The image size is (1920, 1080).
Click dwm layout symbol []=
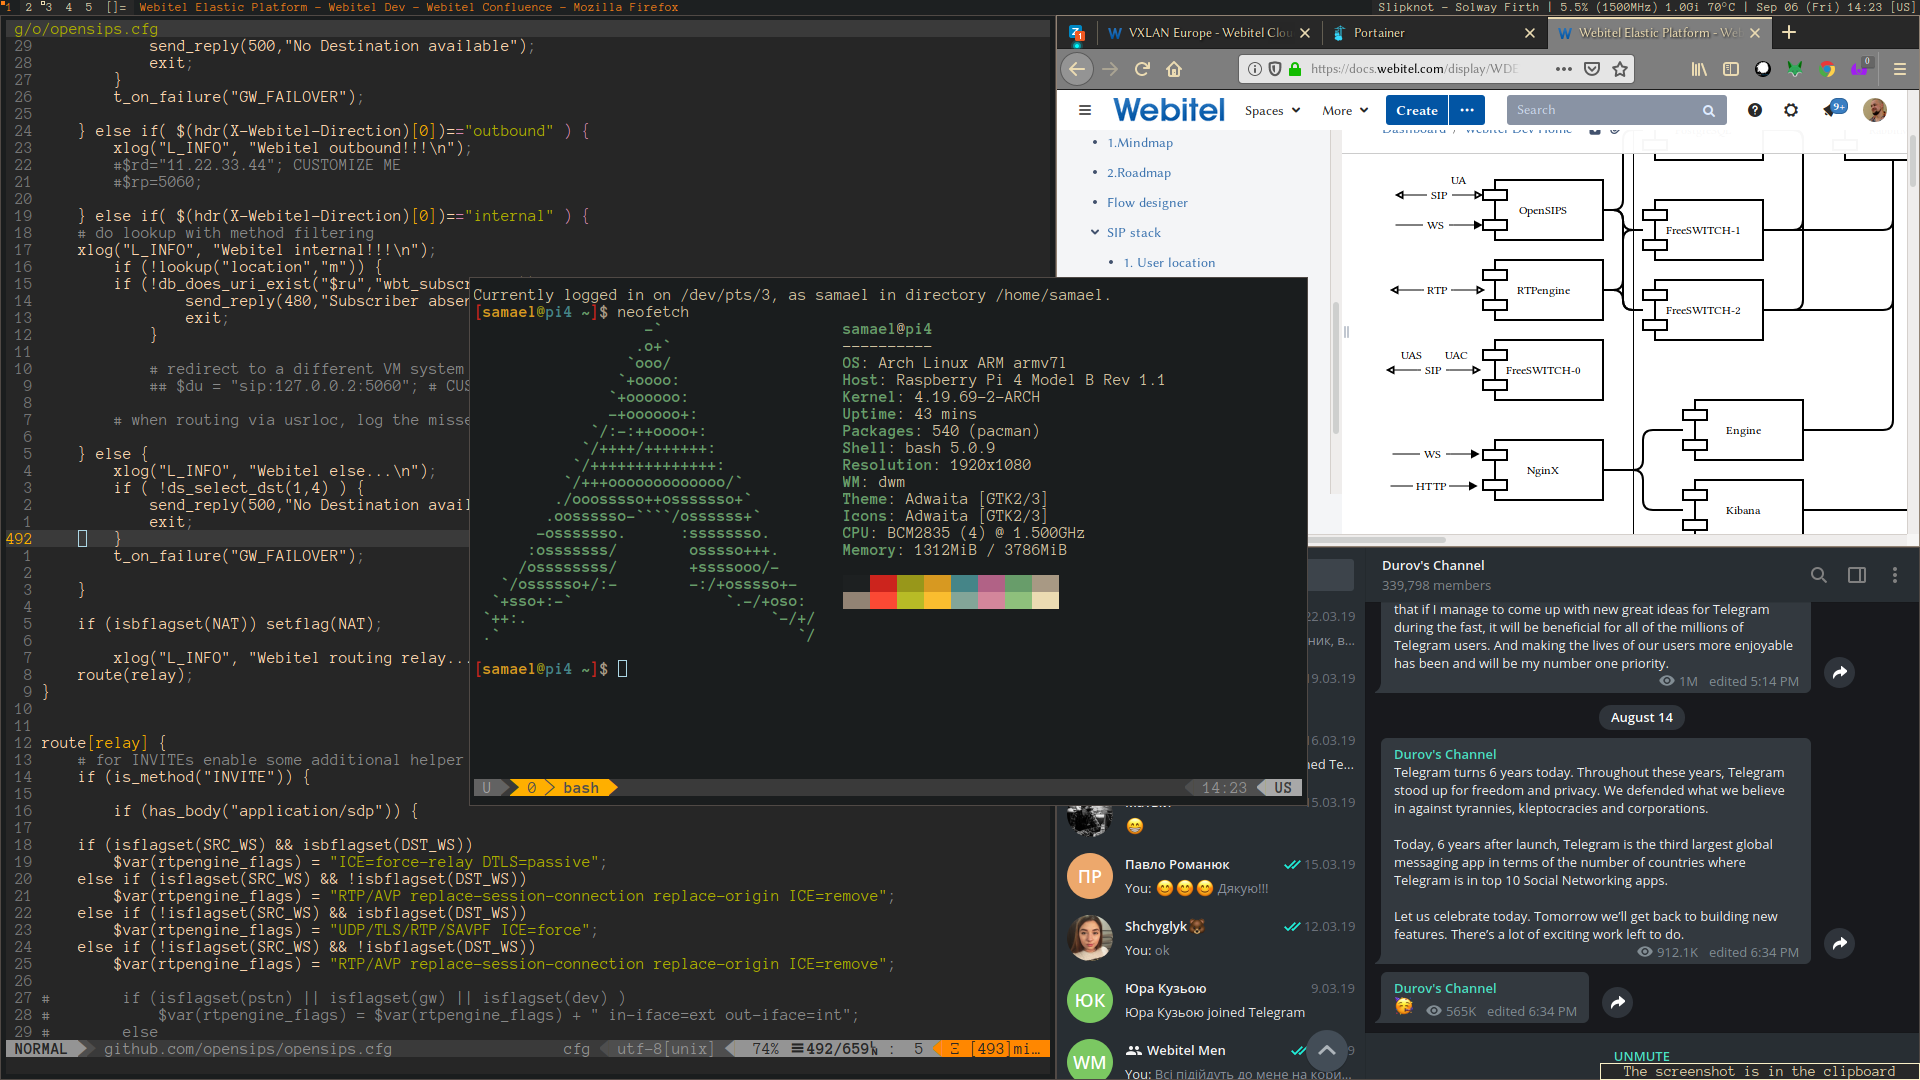click(116, 7)
